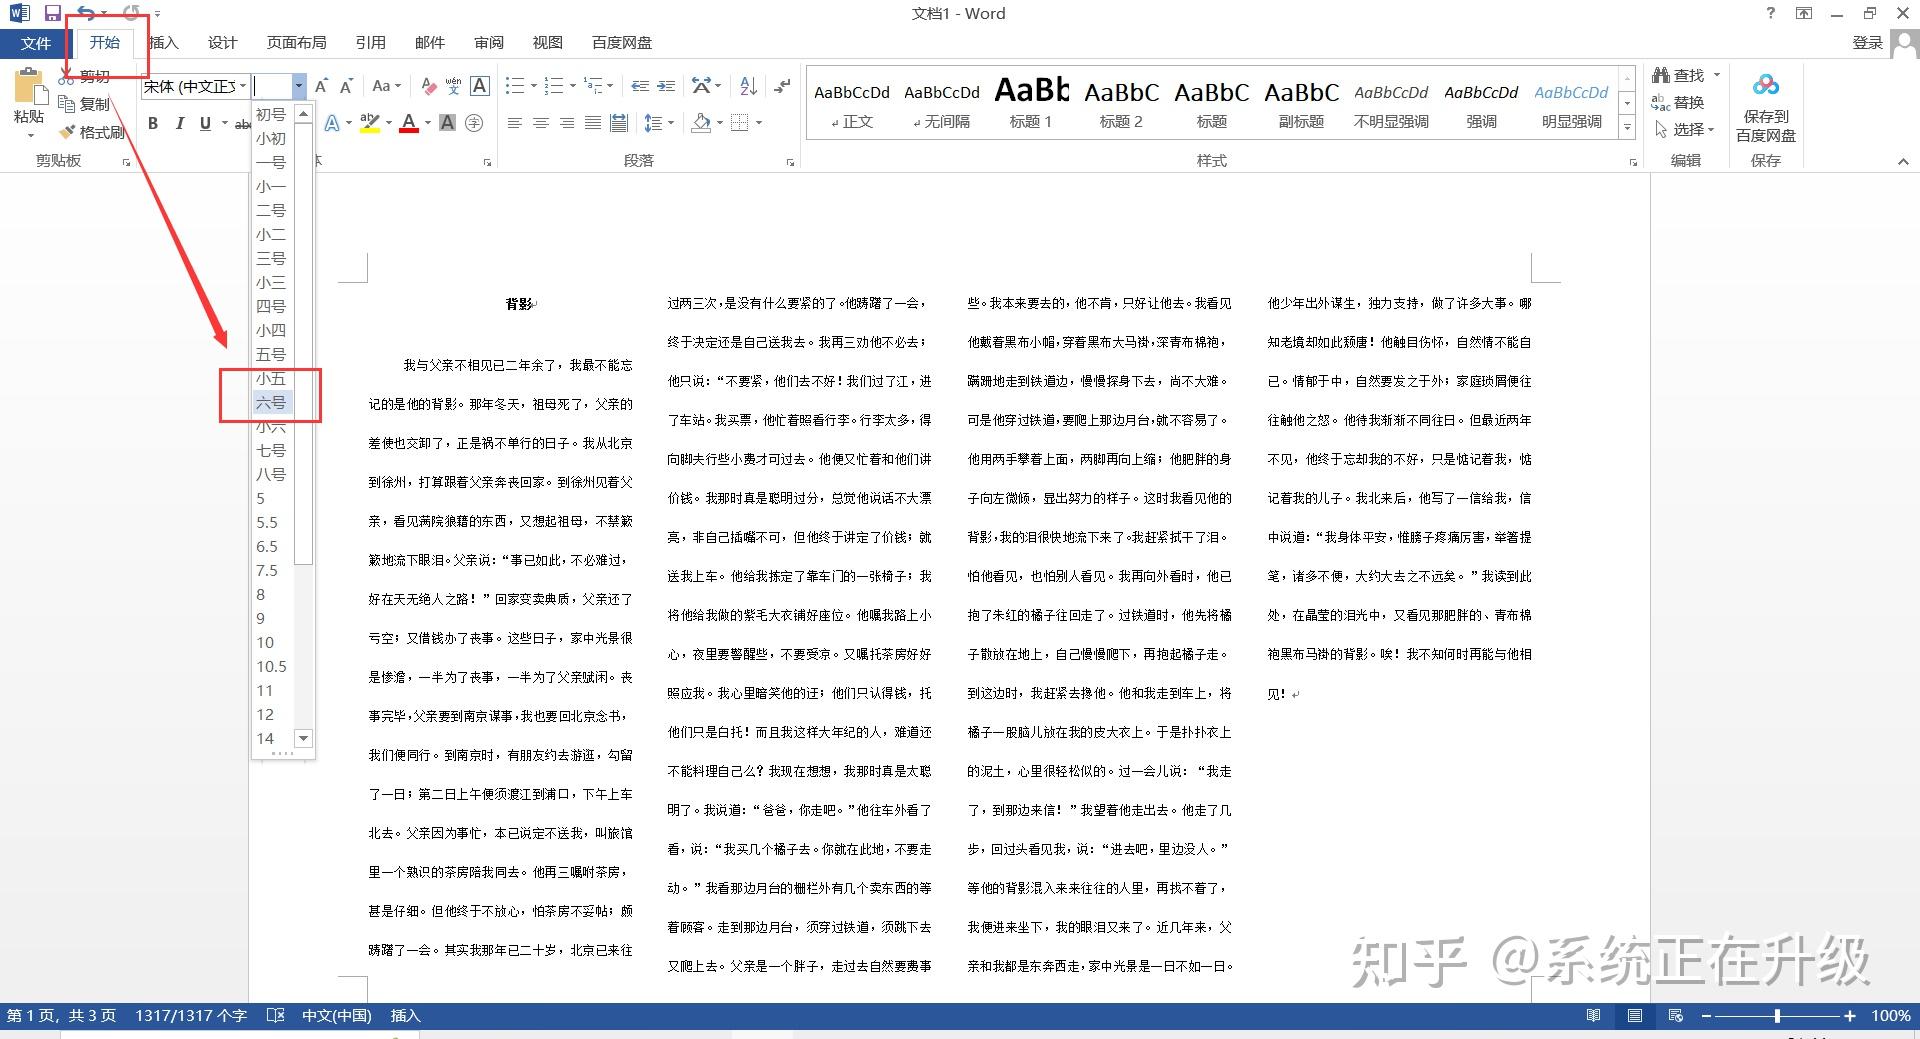Click the Clear Formatting eraser icon

click(x=428, y=87)
